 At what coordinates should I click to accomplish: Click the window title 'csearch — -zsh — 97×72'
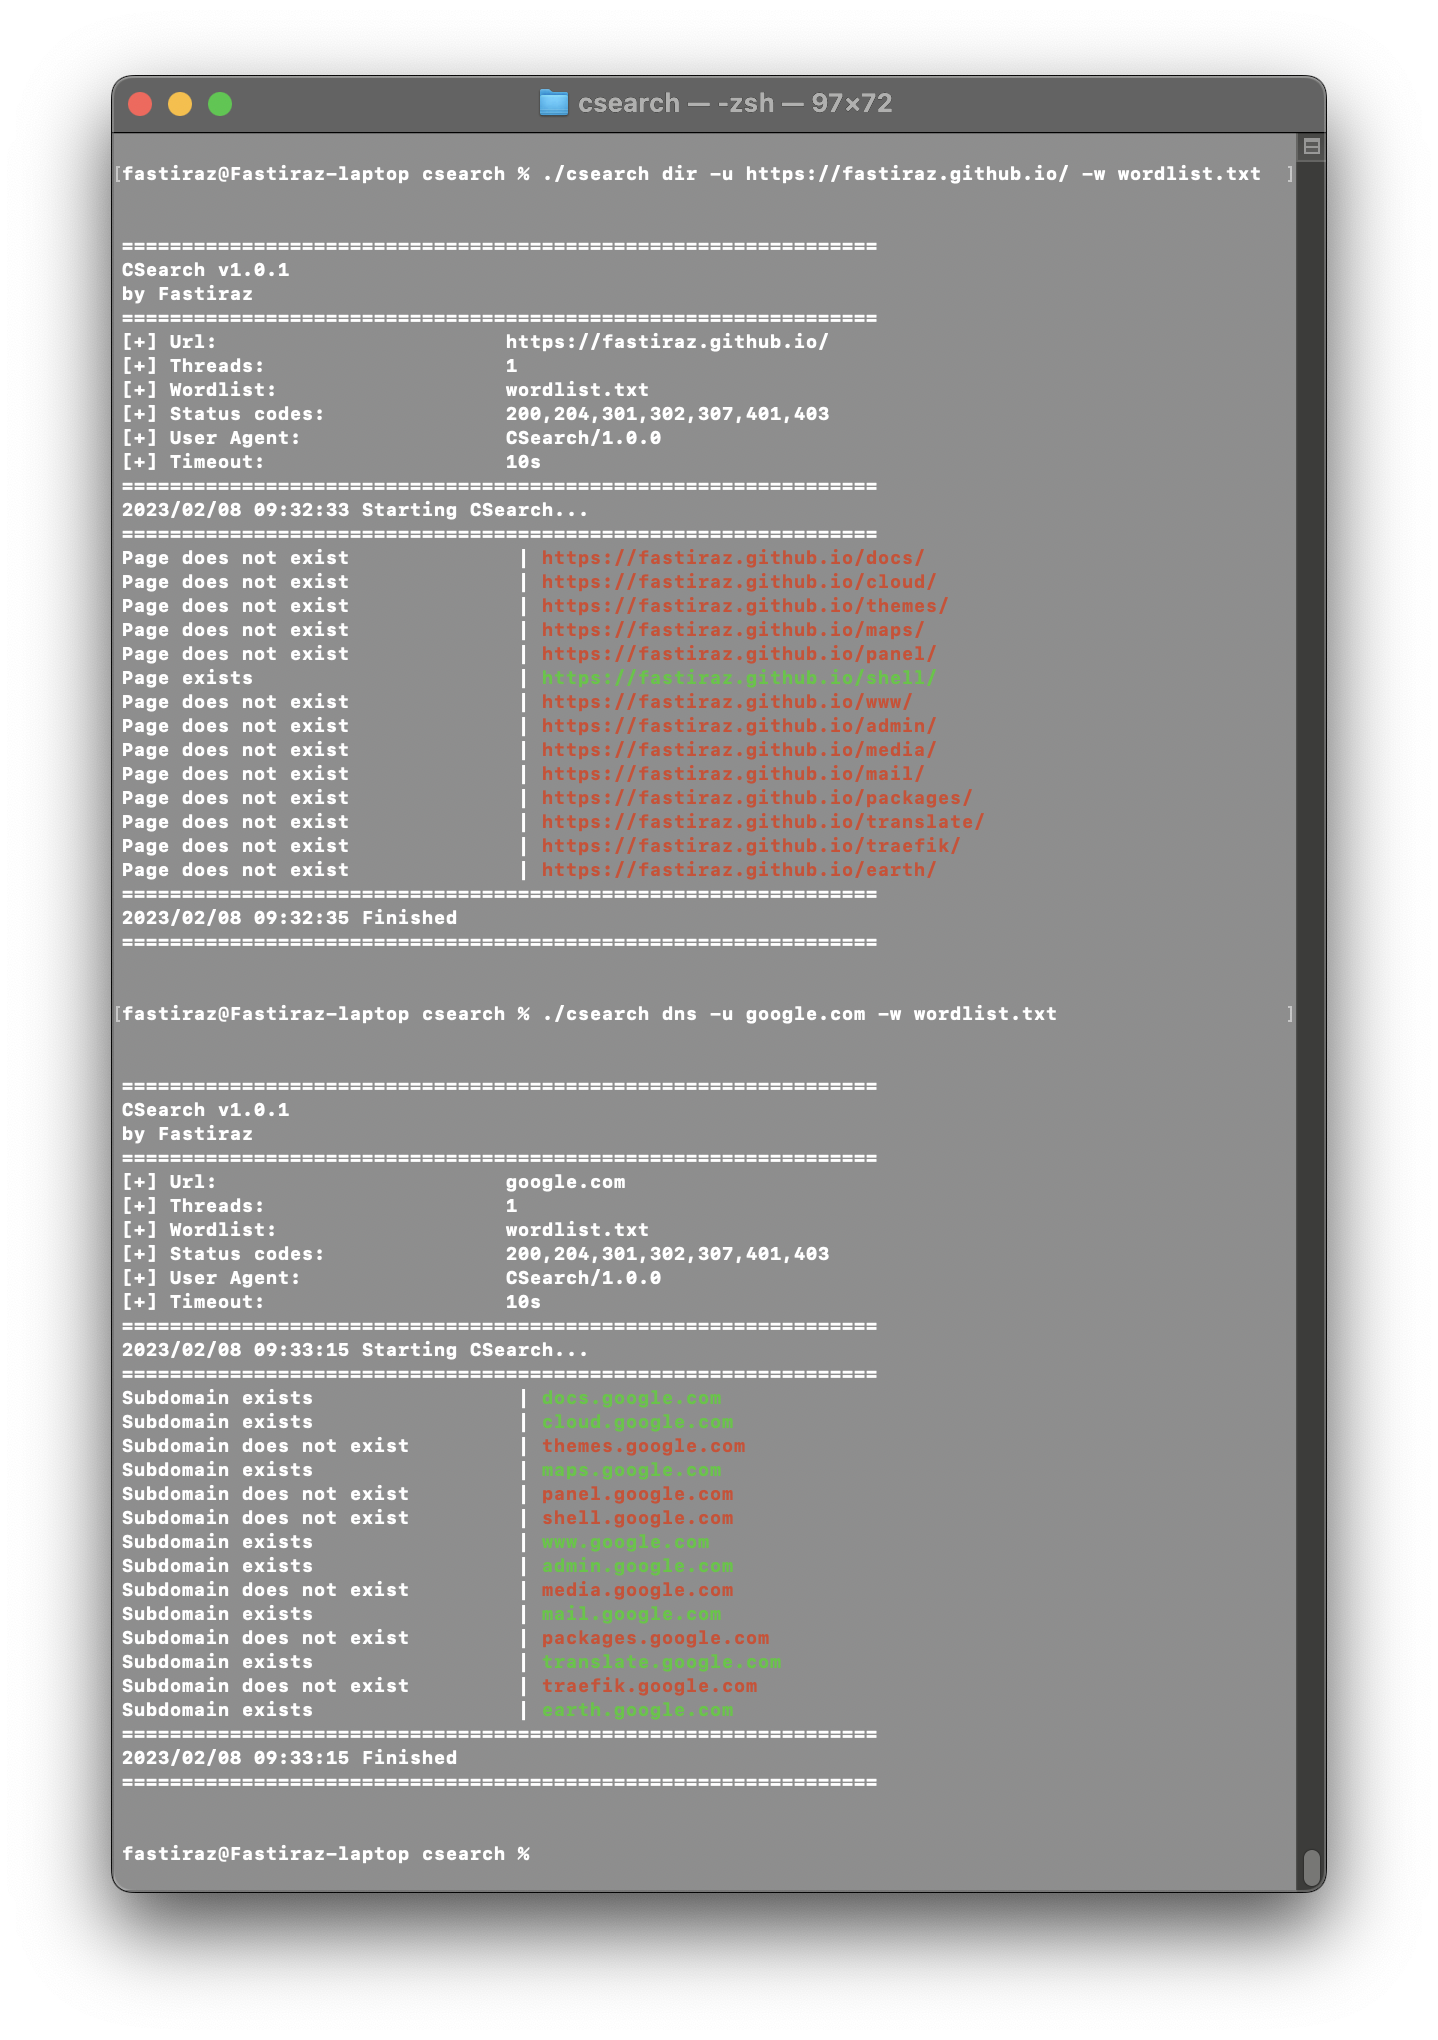(735, 103)
